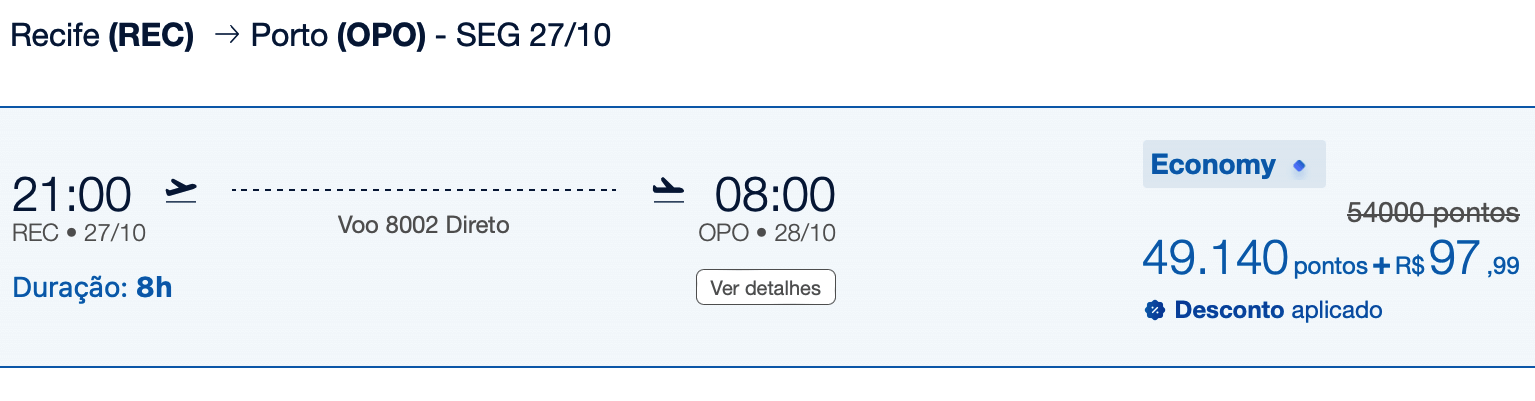
Task: Click the 08:00 arrival time
Action: pyautogui.click(x=774, y=194)
